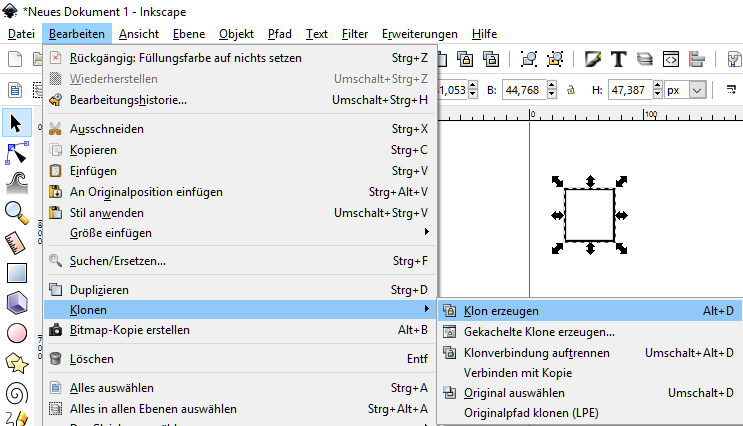This screenshot has width=743, height=426.
Task: Choose Ausschneiden from the menu
Action: (x=240, y=129)
